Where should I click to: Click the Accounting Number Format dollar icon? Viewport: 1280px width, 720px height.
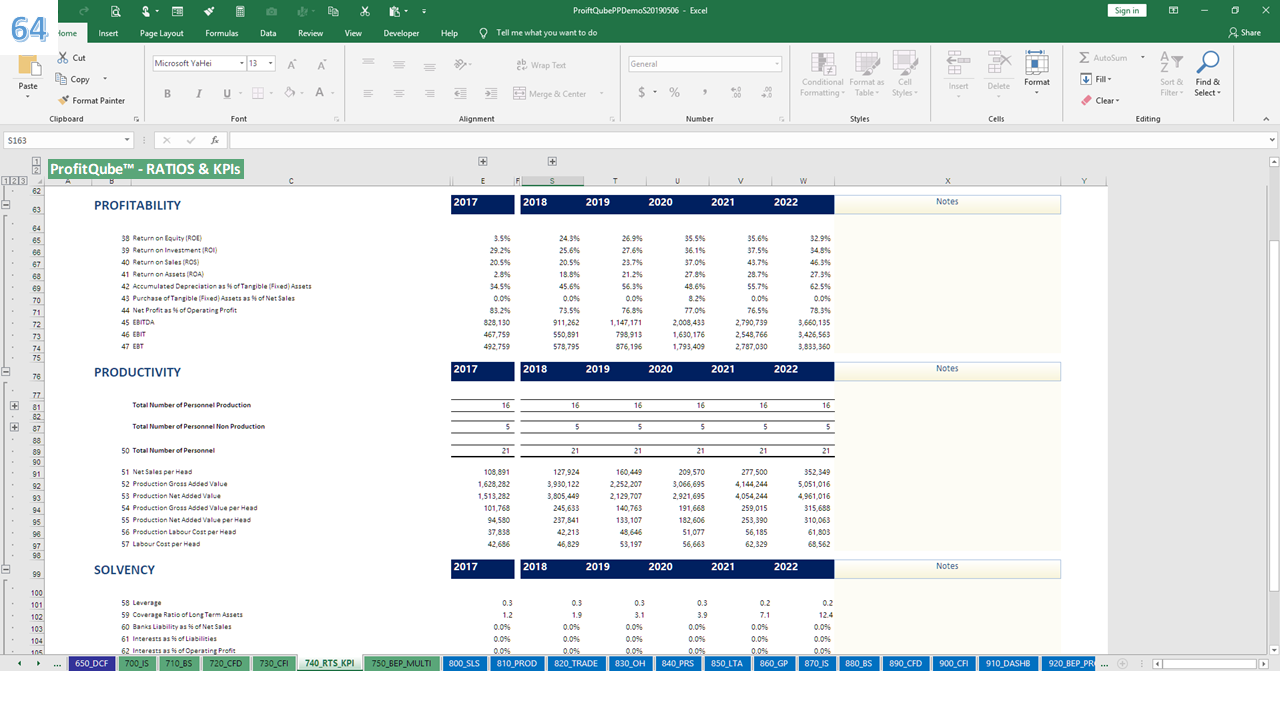pyautogui.click(x=641, y=92)
